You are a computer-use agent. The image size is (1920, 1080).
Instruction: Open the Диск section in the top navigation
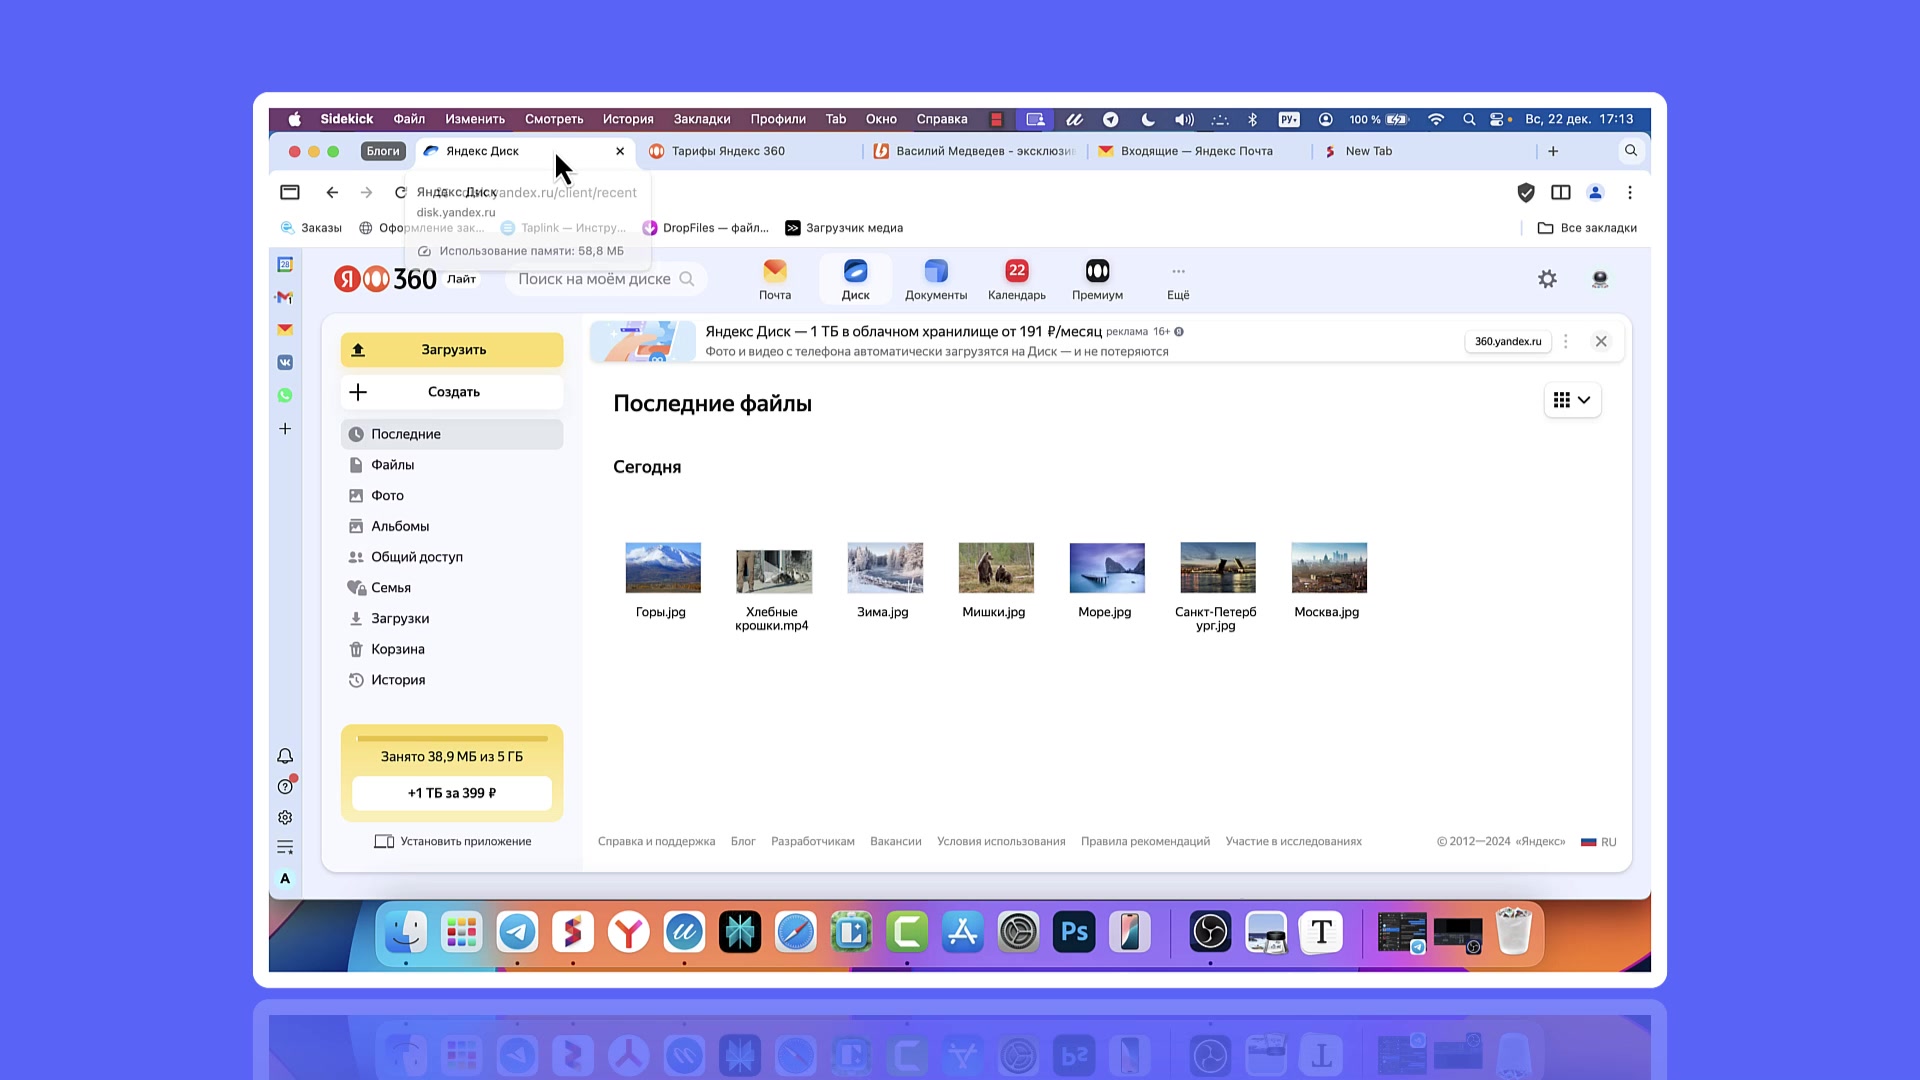855,279
